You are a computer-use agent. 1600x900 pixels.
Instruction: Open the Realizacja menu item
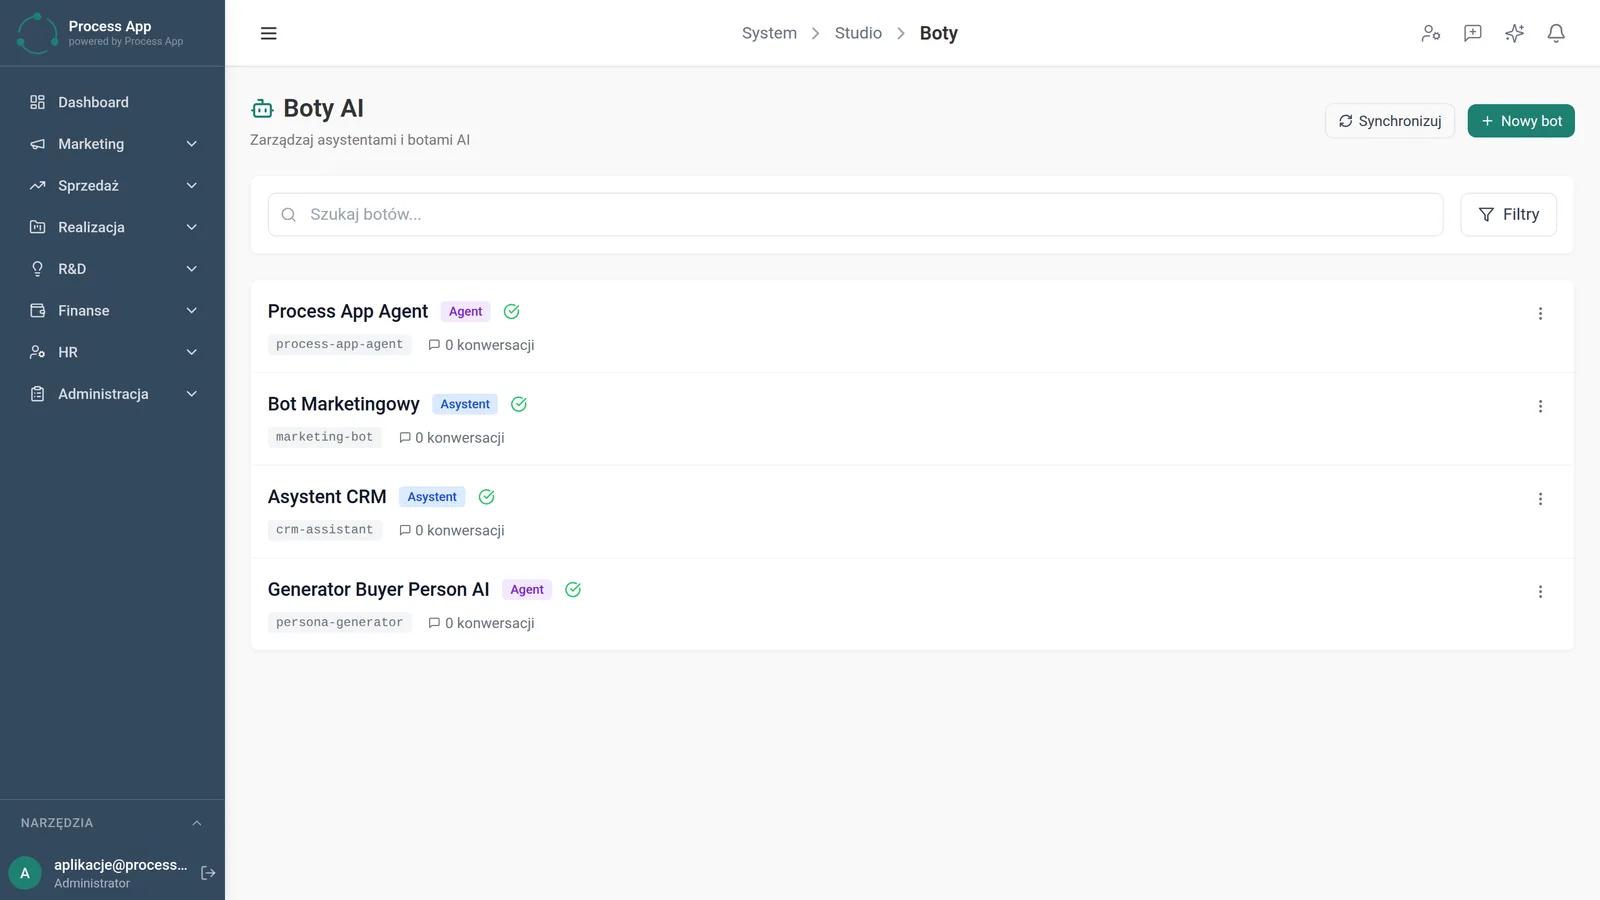112,227
